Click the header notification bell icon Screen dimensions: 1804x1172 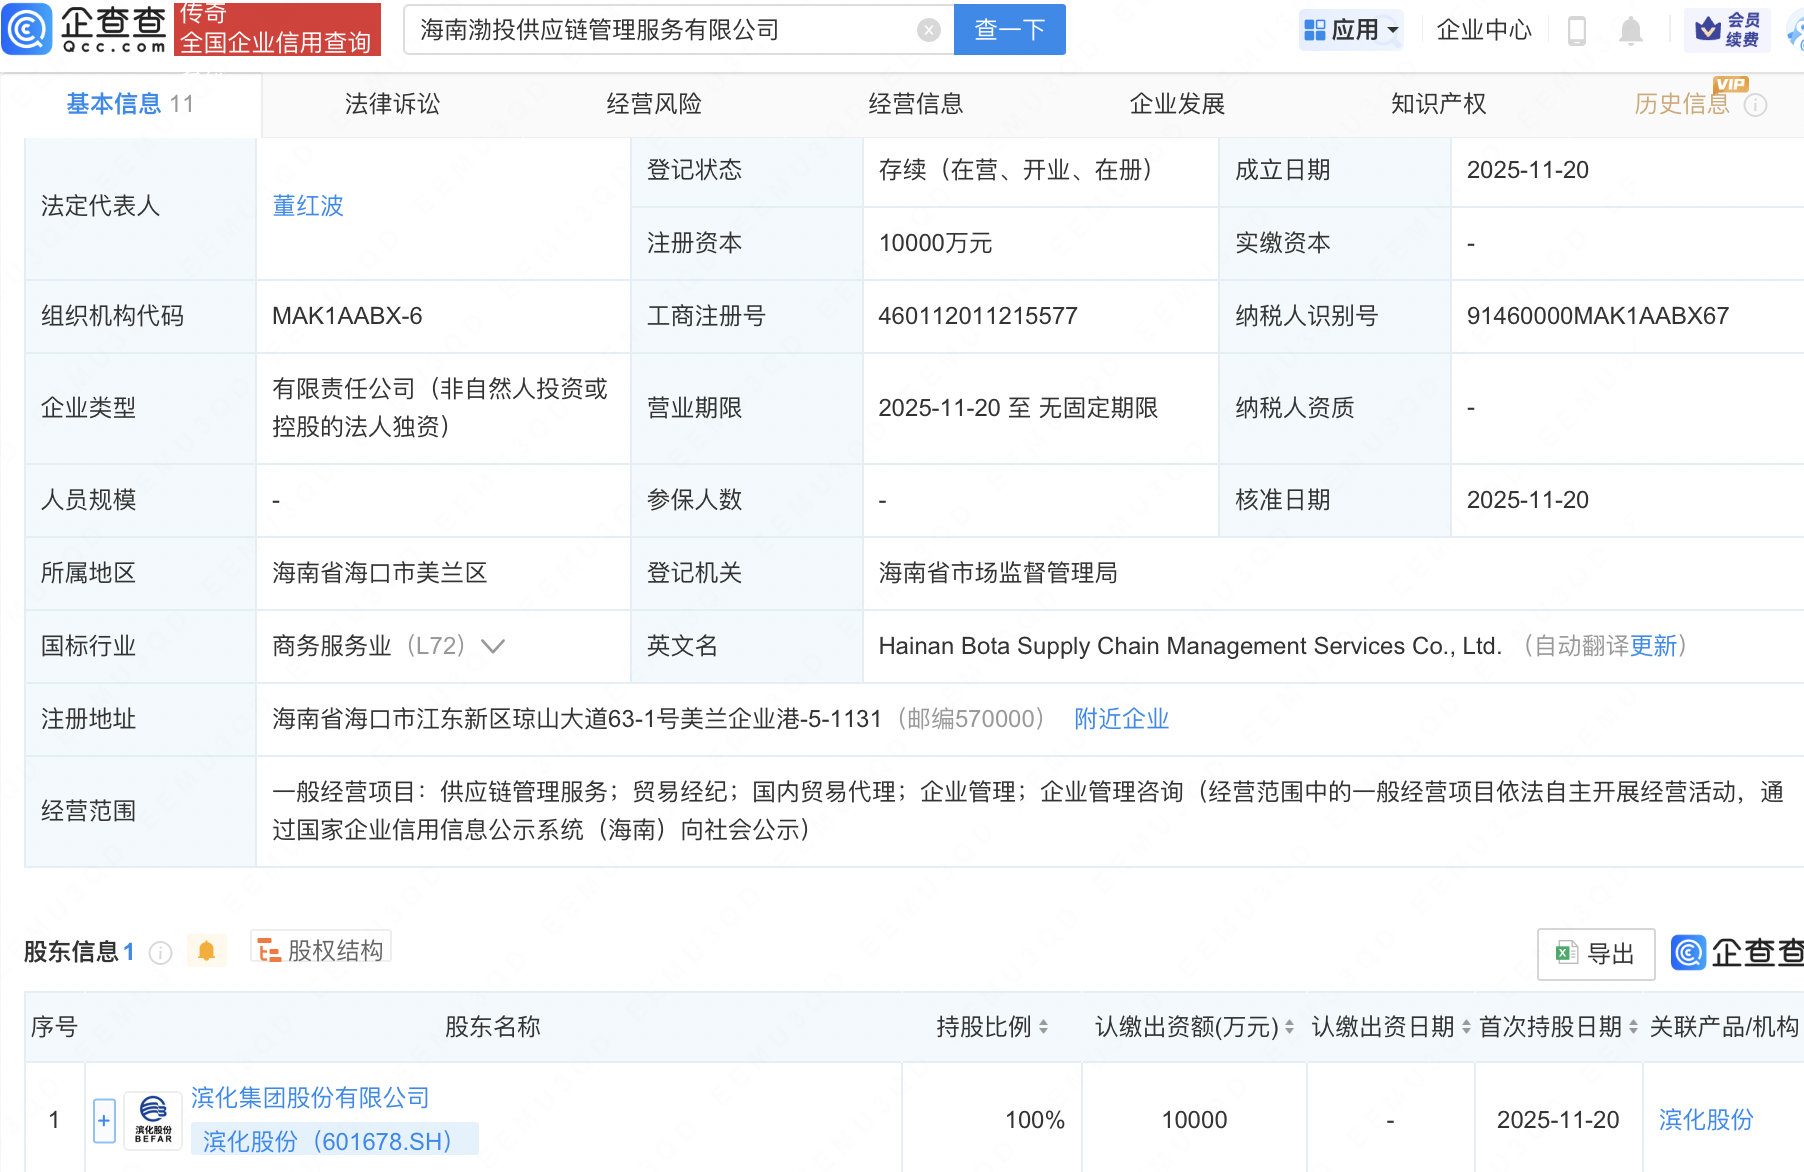[1630, 31]
